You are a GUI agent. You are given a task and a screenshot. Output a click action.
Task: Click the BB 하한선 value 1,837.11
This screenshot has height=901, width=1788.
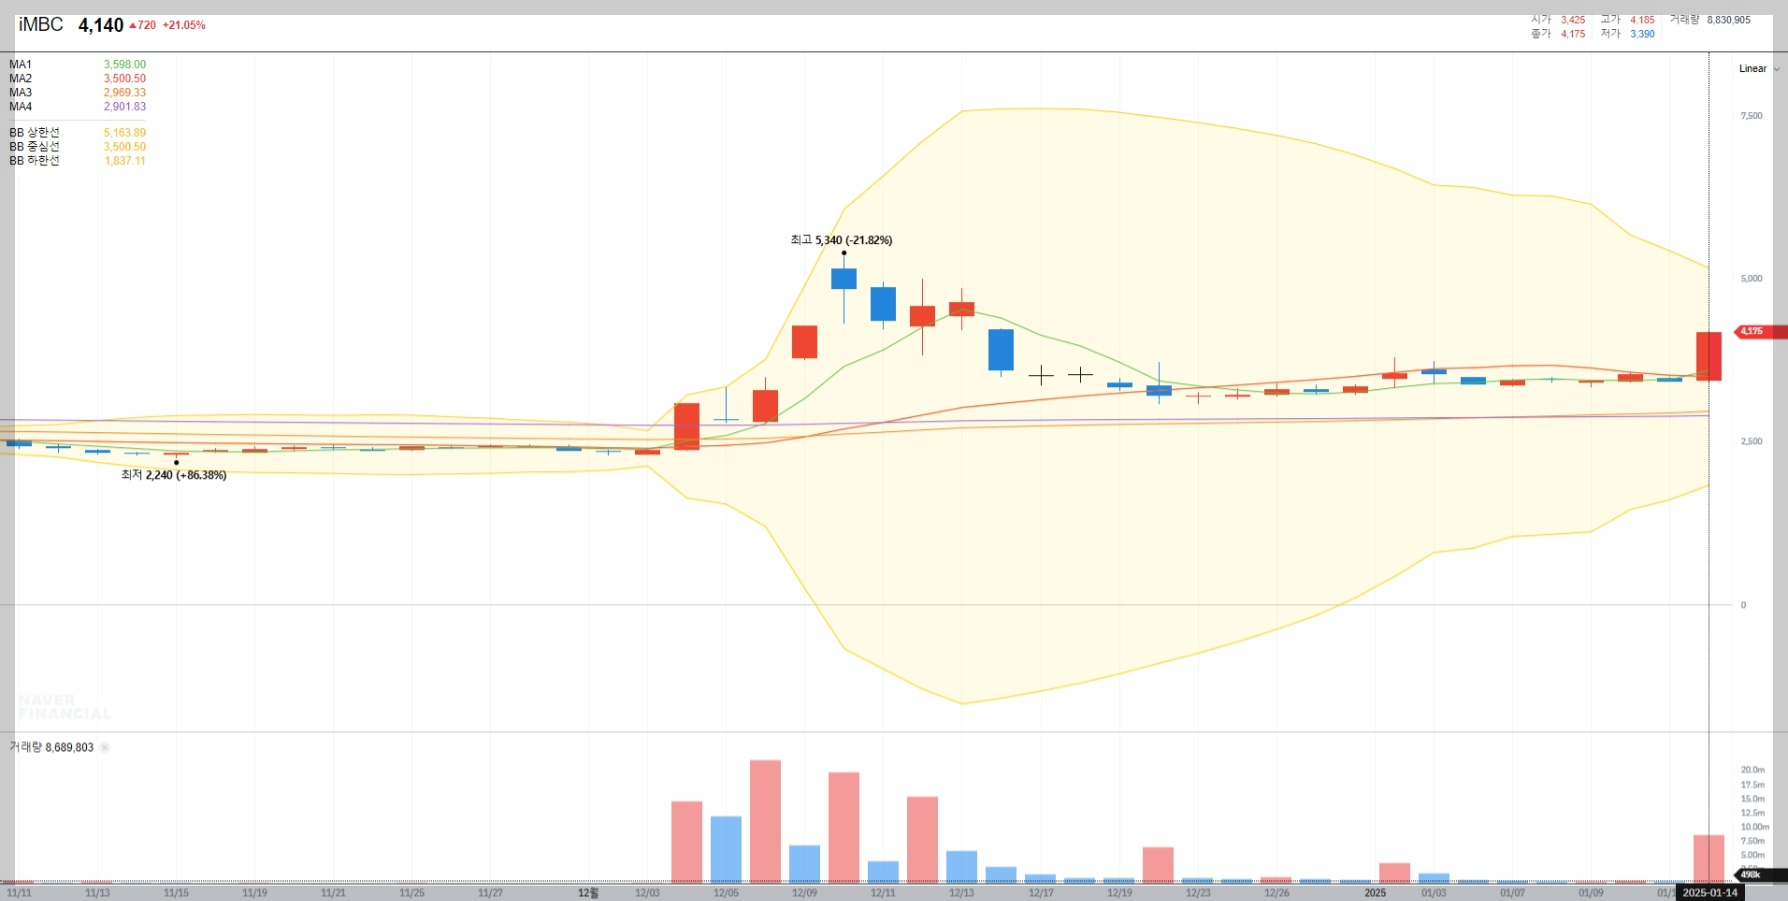125,160
